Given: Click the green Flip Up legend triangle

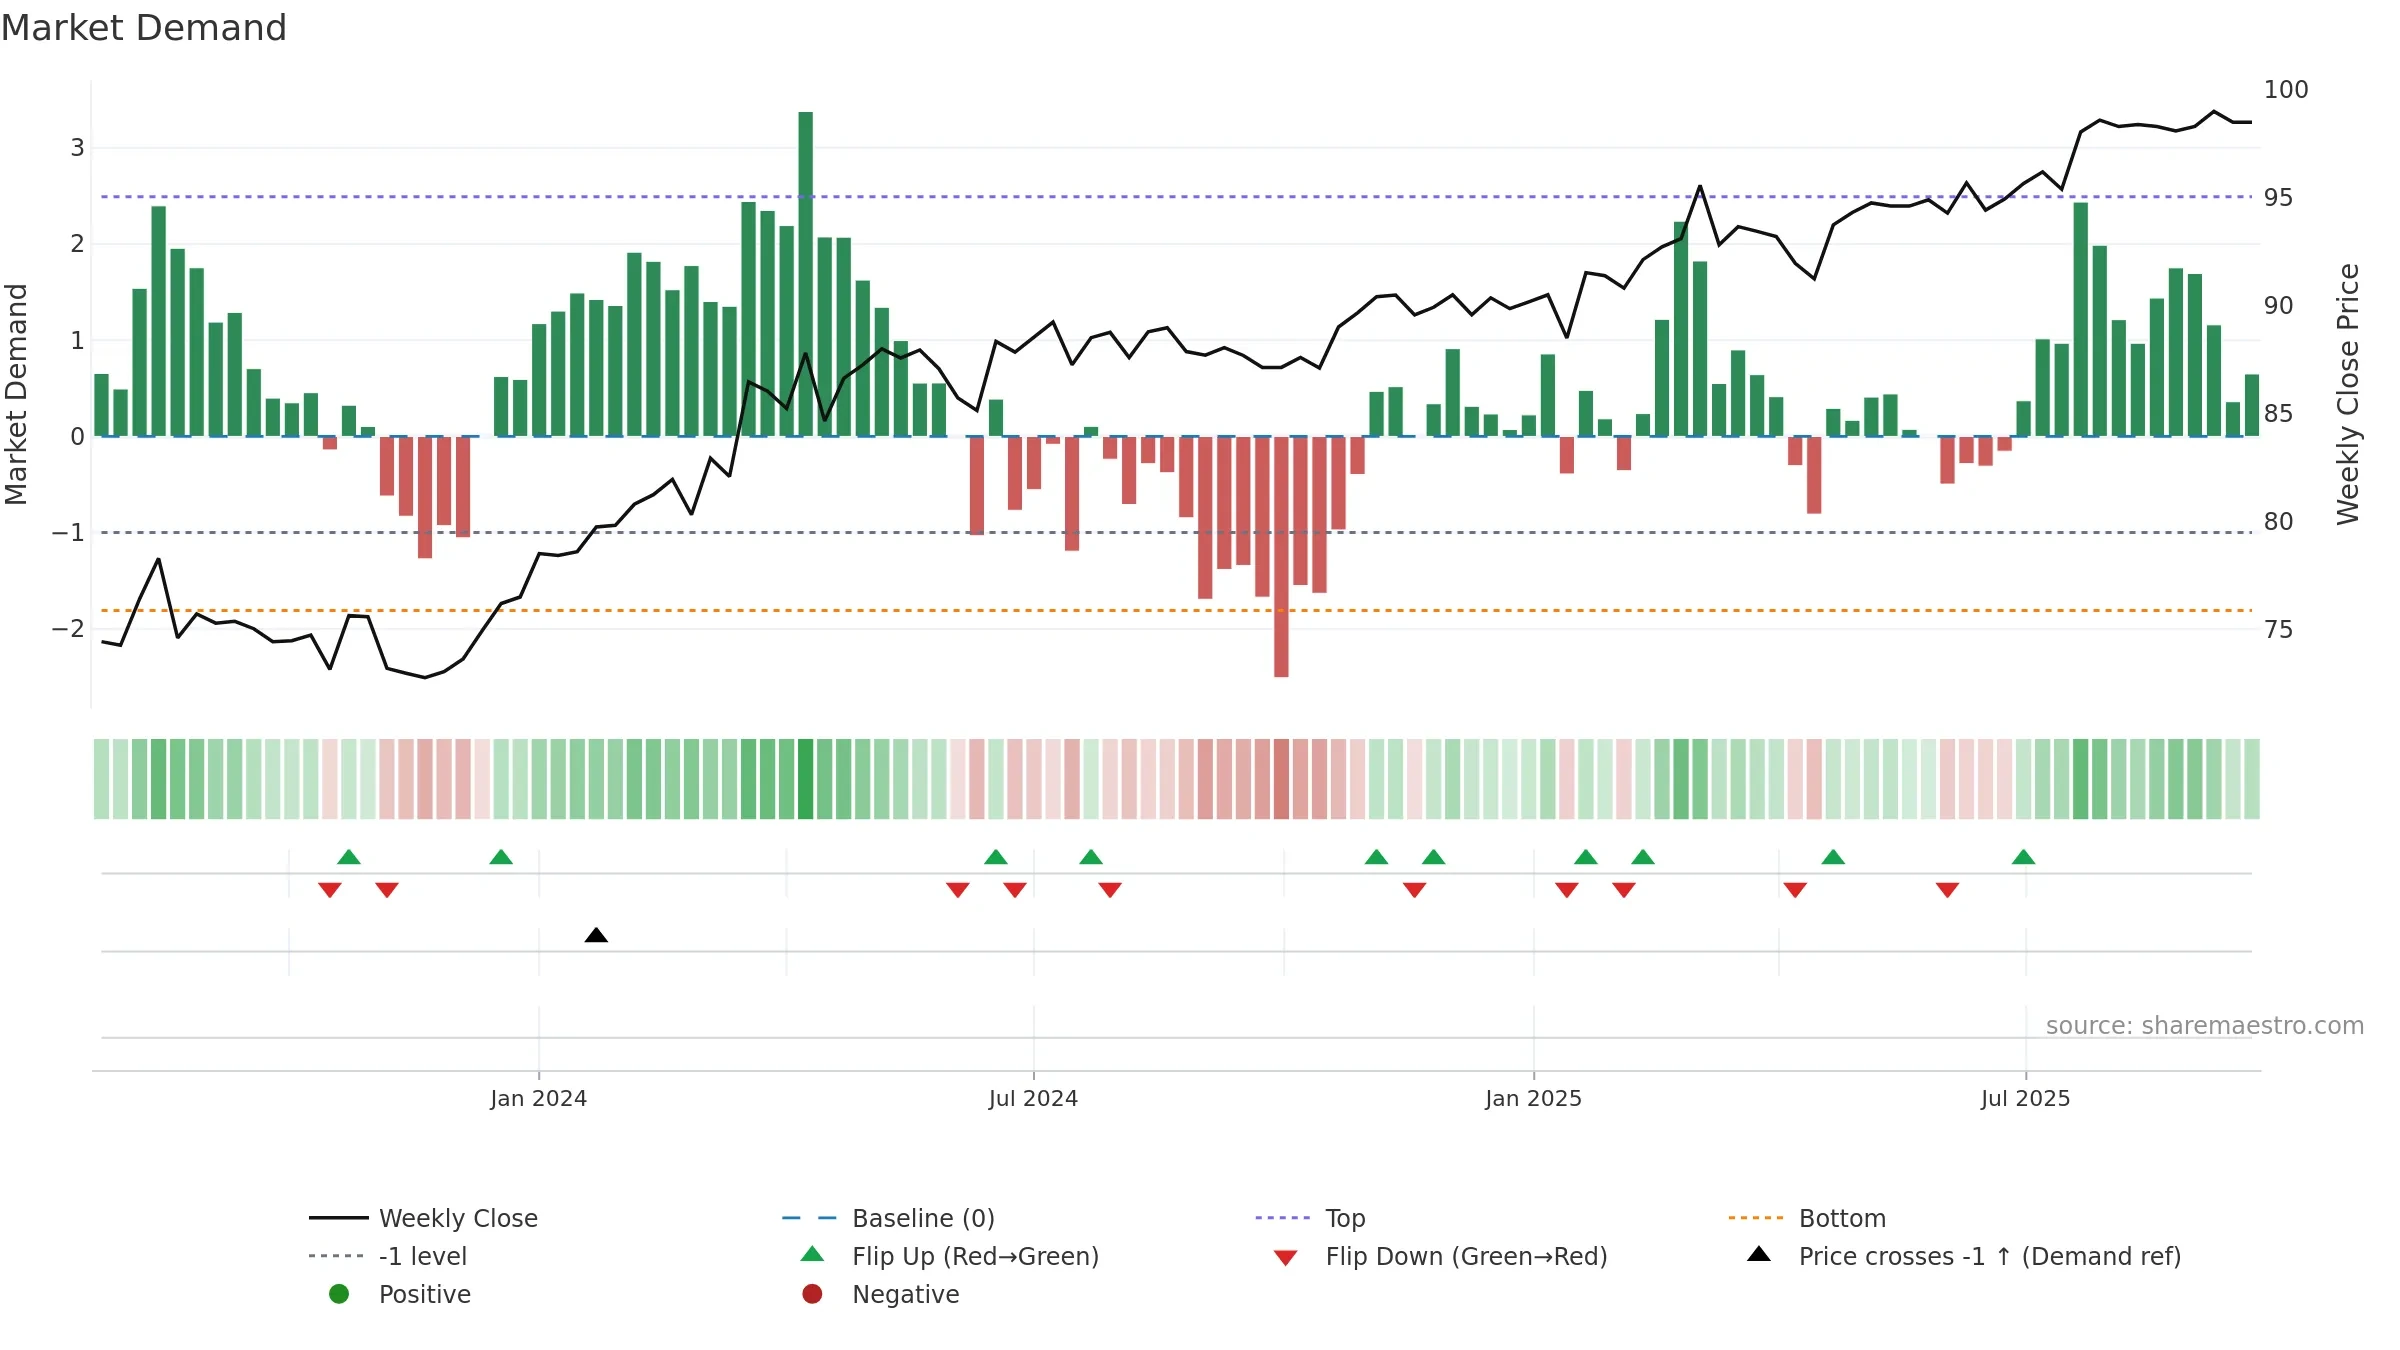Looking at the screenshot, I should pos(813,1254).
